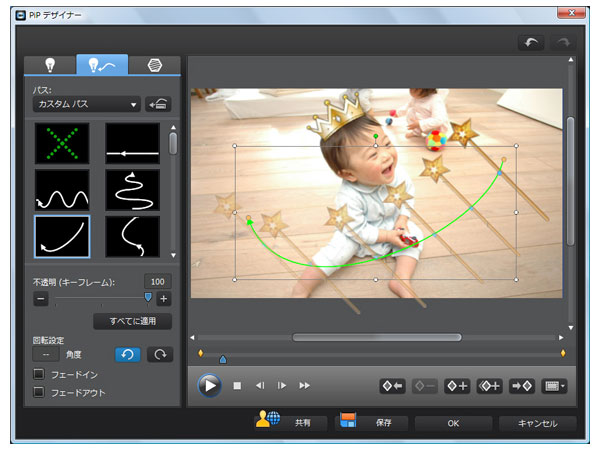Select the wavy line path thumbnail

(x=62, y=190)
